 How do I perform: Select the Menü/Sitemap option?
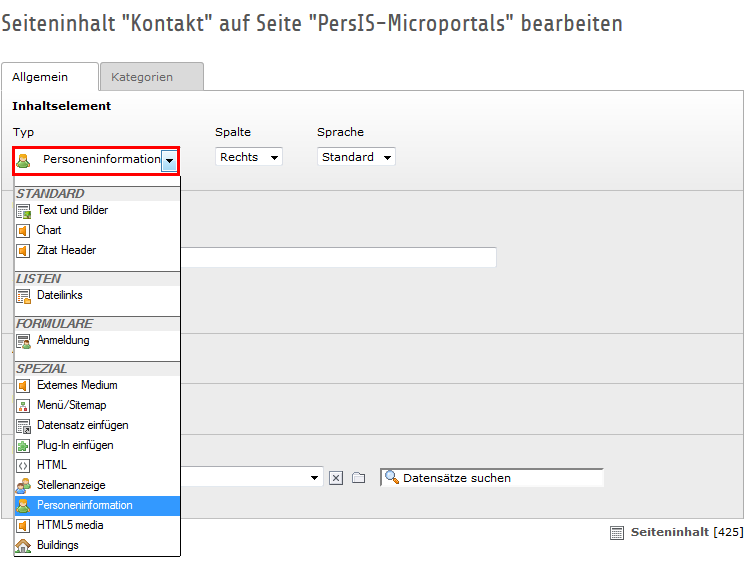point(71,406)
